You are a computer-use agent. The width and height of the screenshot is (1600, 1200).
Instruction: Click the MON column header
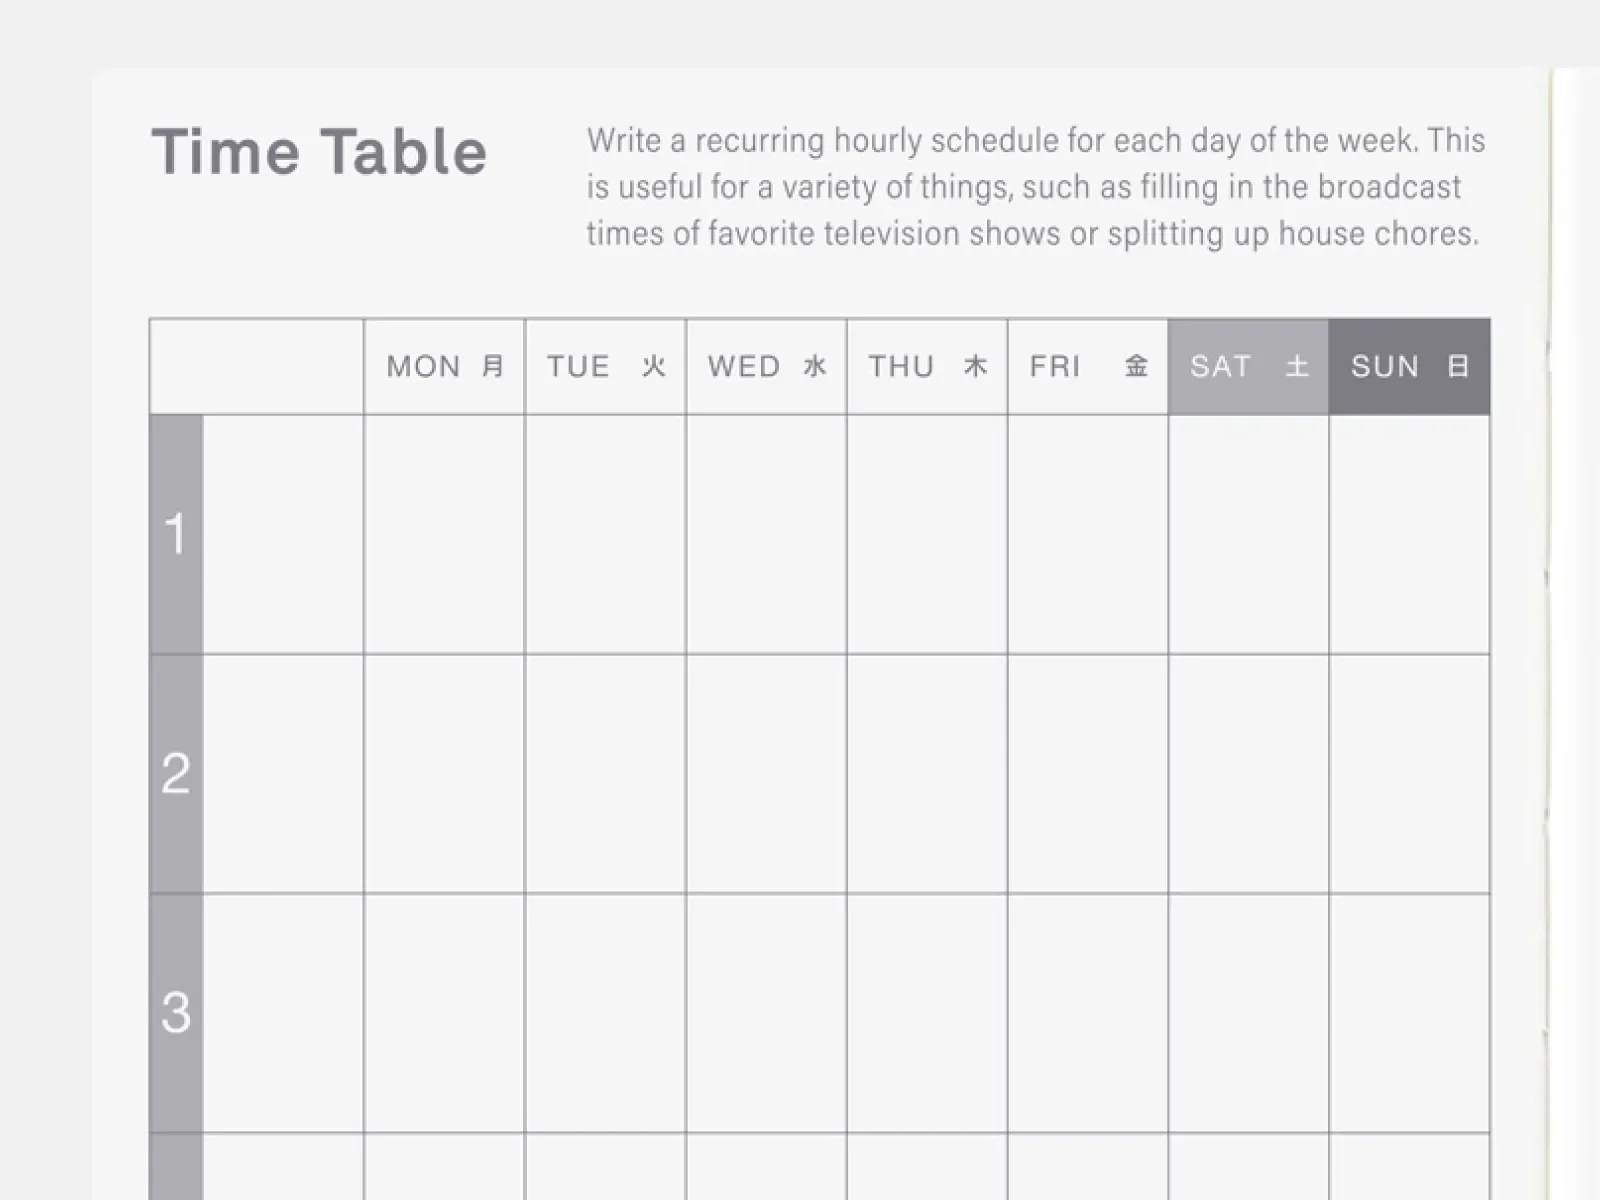pyautogui.click(x=444, y=366)
